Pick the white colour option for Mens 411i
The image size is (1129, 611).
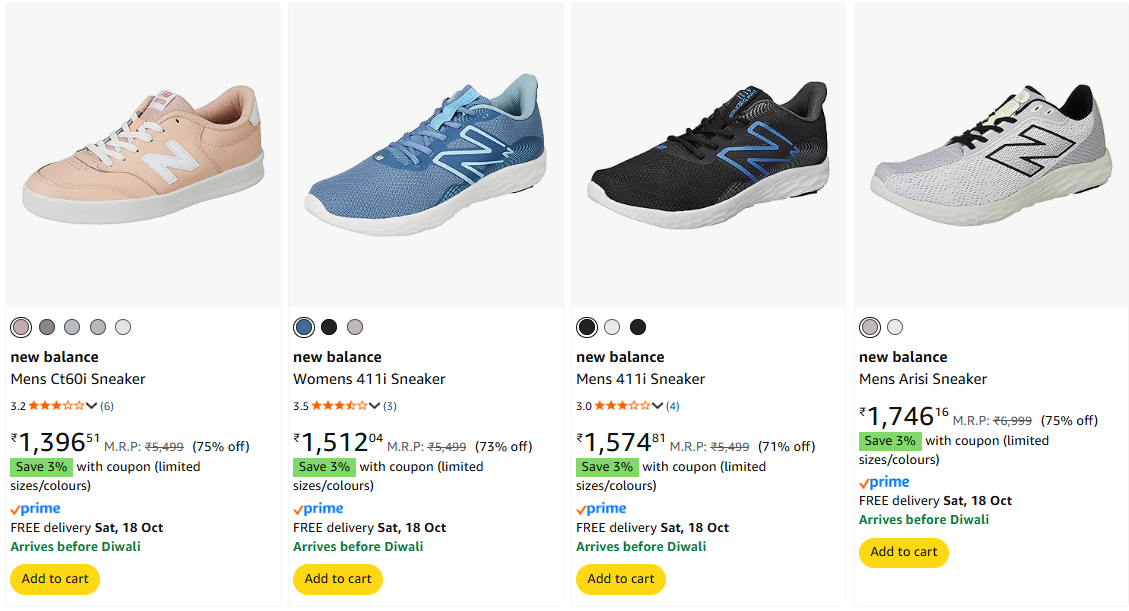[x=612, y=327]
